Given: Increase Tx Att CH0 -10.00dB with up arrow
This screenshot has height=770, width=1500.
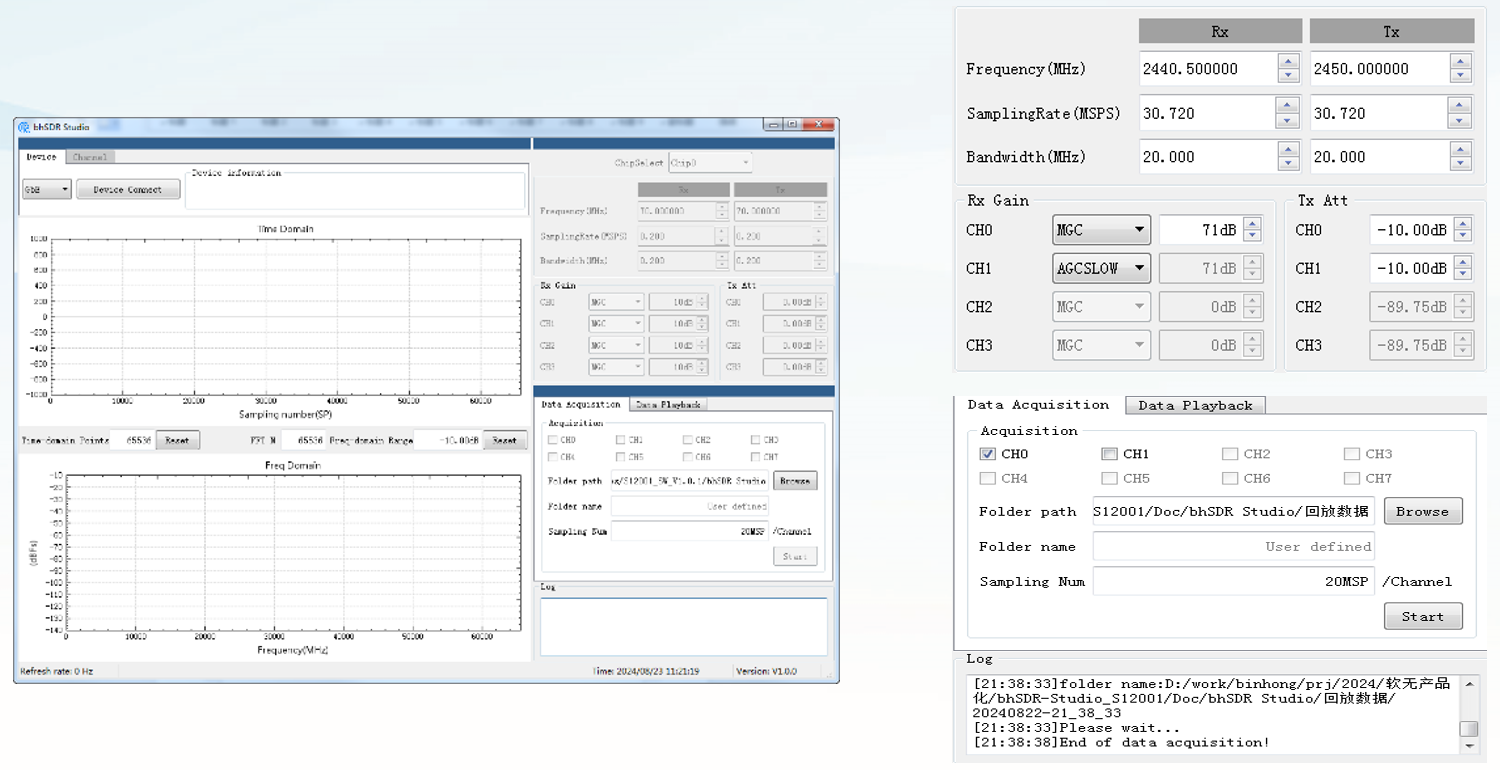Looking at the screenshot, I should tap(1463, 223).
